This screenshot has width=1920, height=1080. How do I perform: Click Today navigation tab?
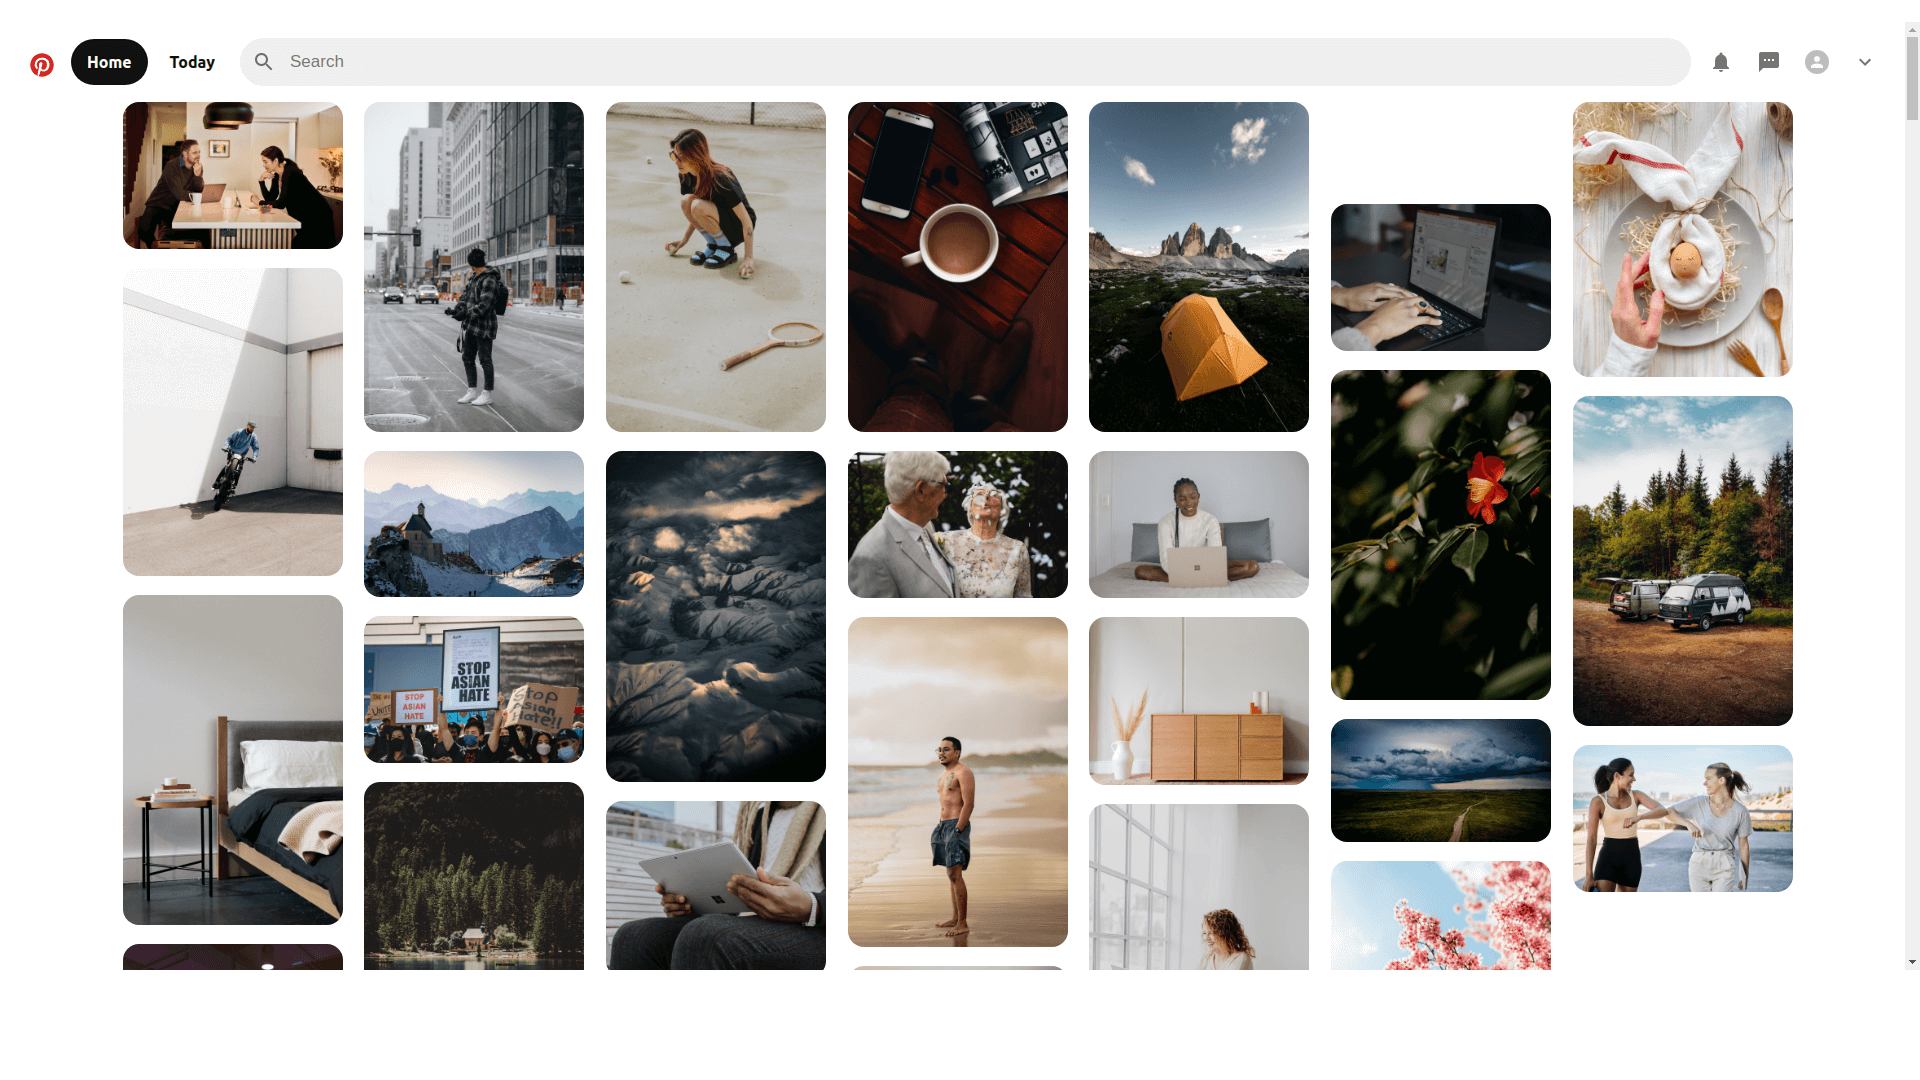click(191, 61)
